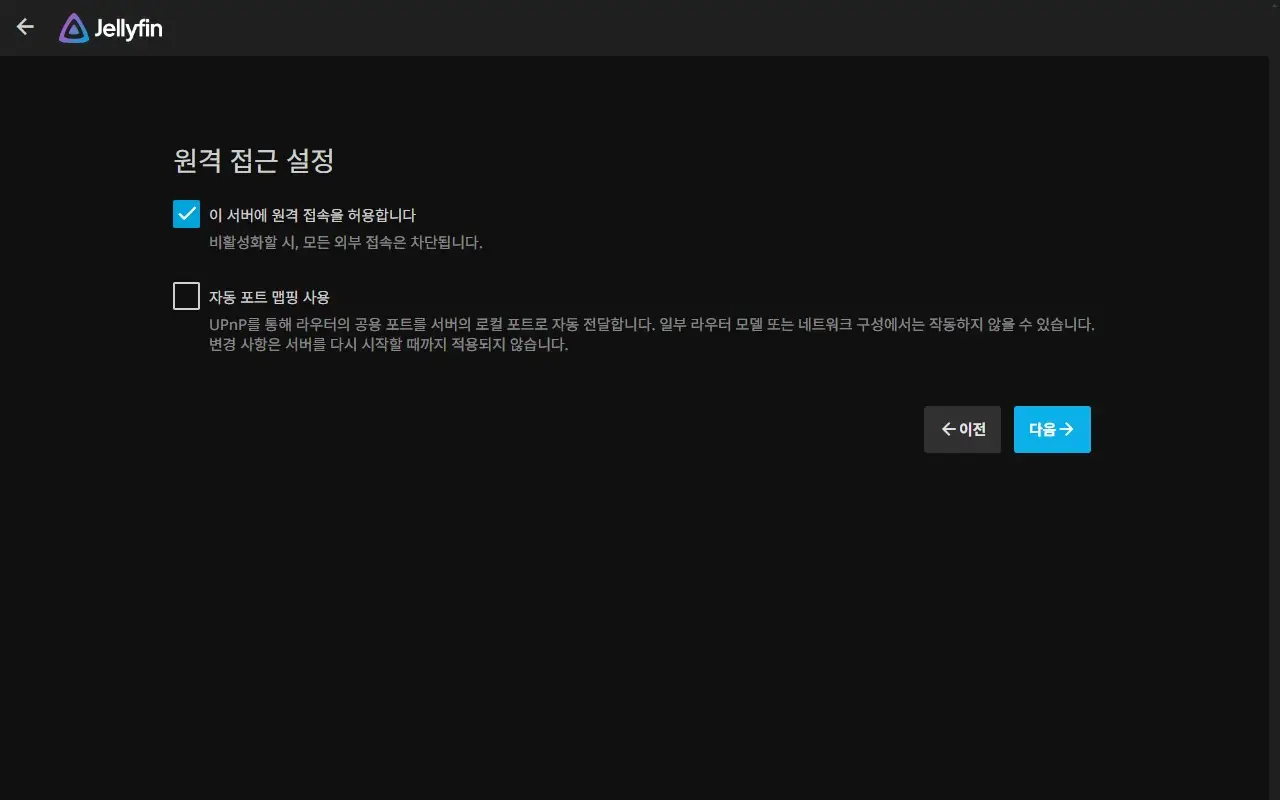Viewport: 1280px width, 800px height.
Task: Check the UPnP automatic port mapping option
Action: pyautogui.click(x=186, y=295)
